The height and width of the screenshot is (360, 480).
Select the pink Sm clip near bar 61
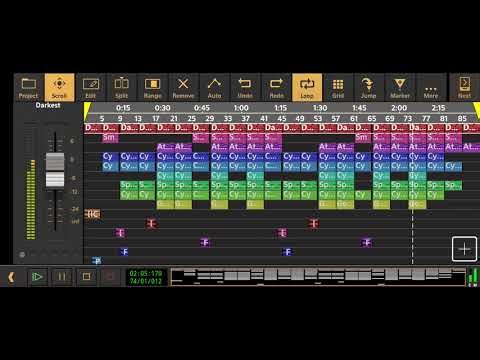pyautogui.click(x=363, y=138)
